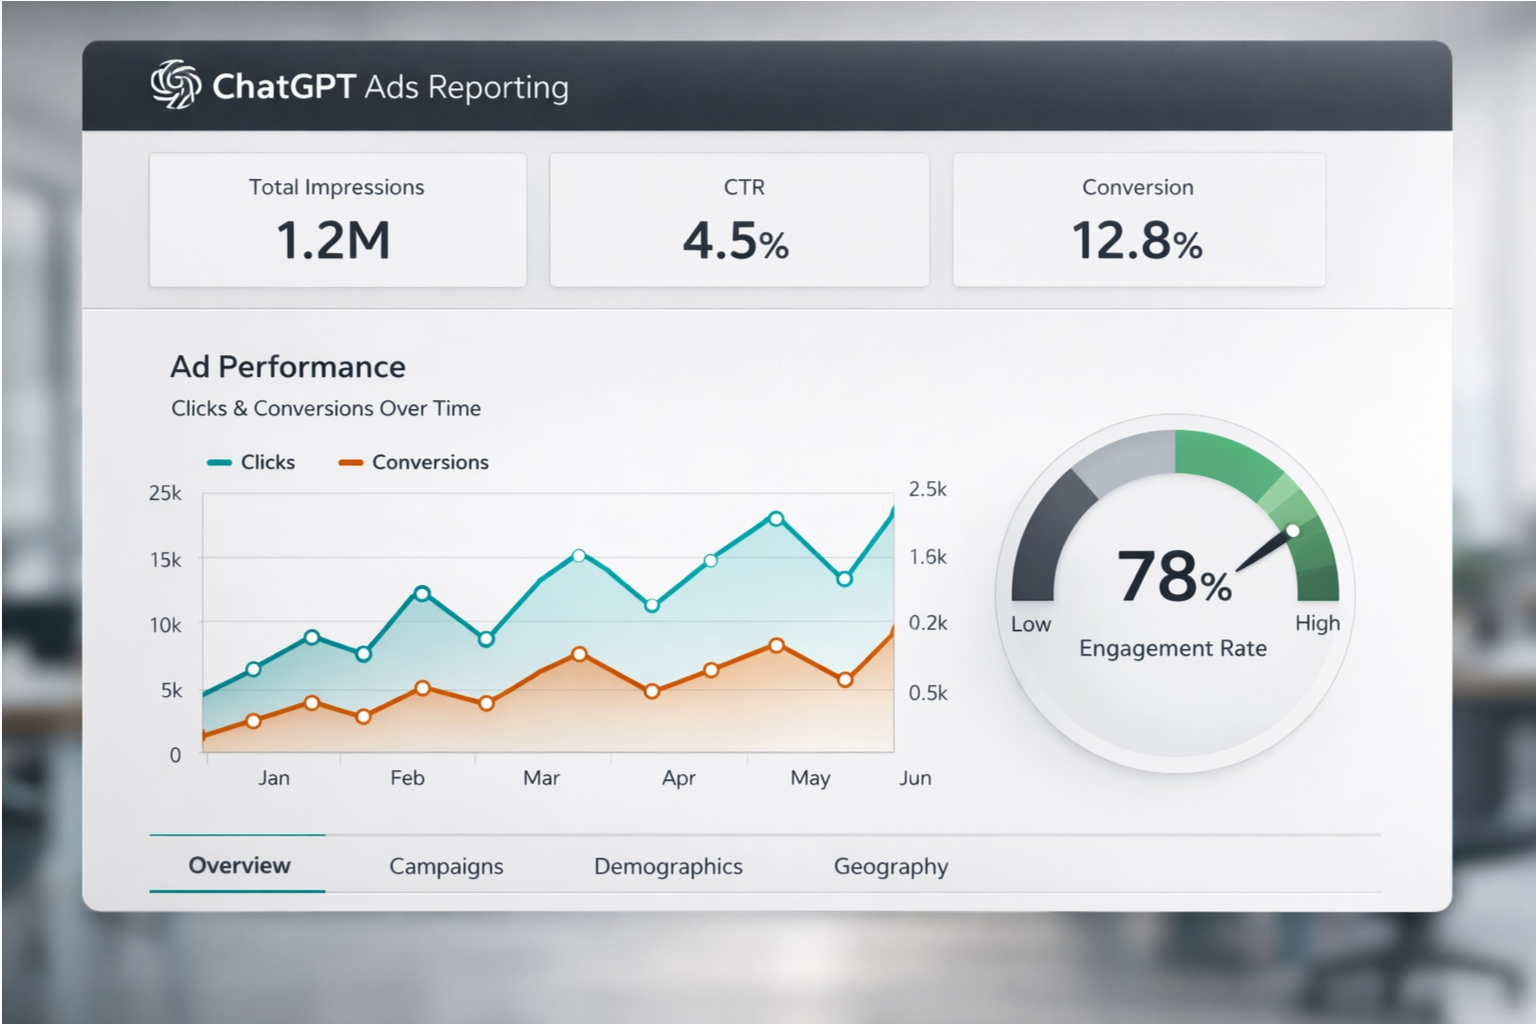Viewport: 1536px width, 1024px height.
Task: Expand the Ad Performance chart section
Action: [x=287, y=367]
